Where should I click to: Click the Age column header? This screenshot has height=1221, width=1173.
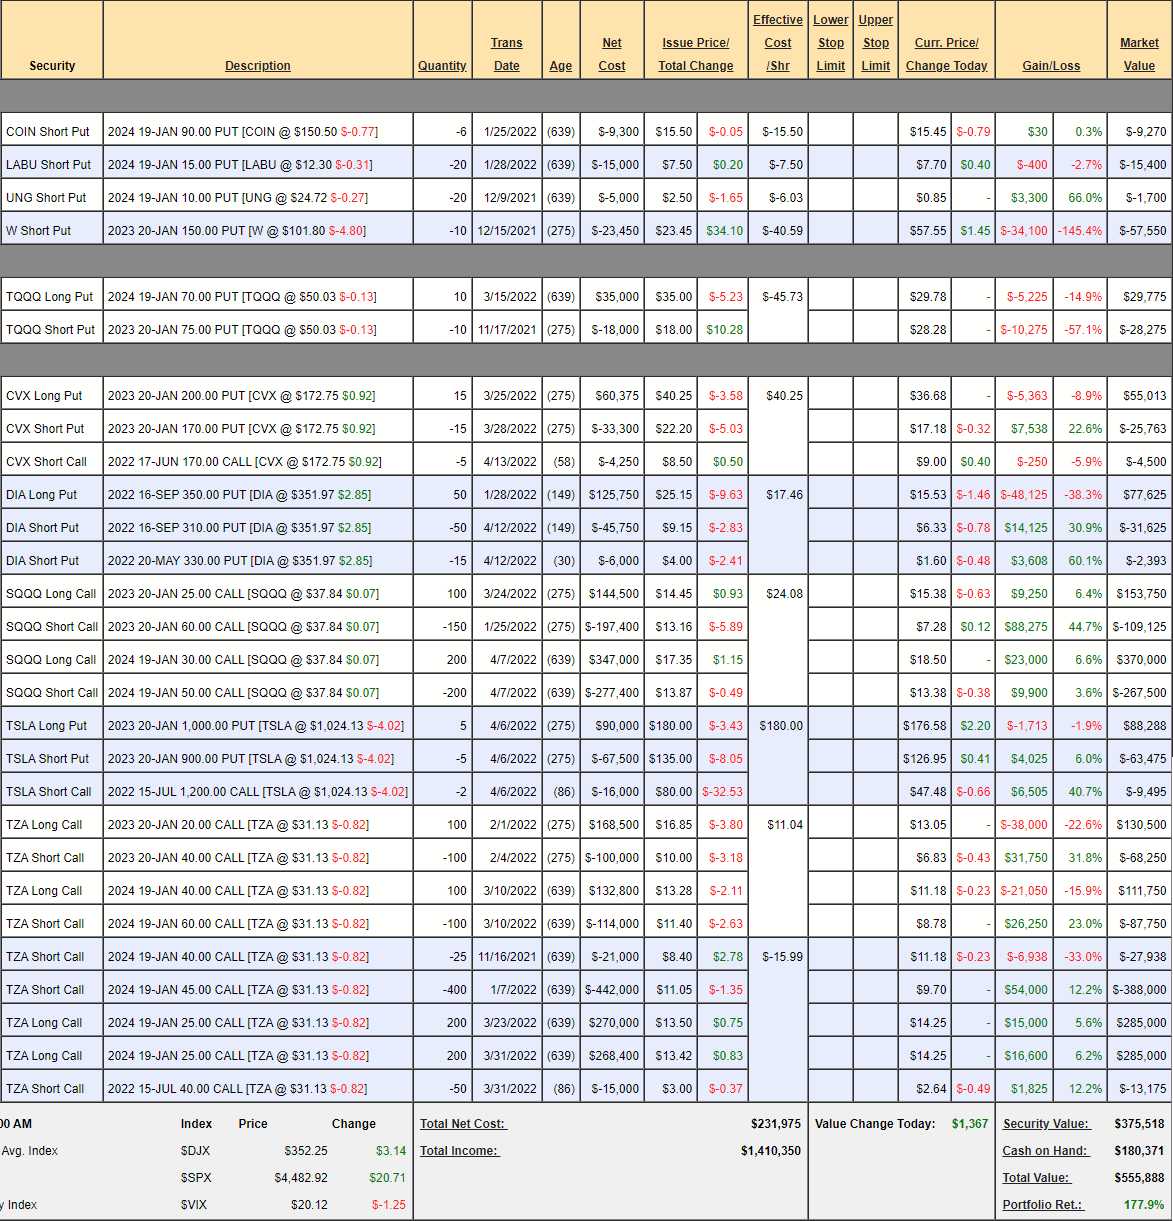560,66
